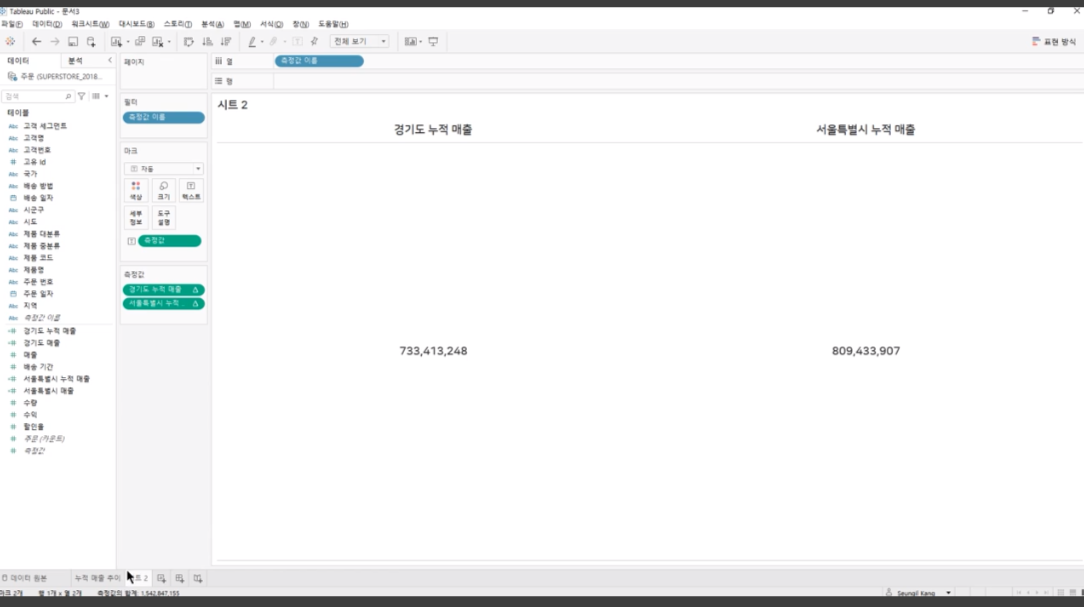This screenshot has width=1084, height=607.
Task: Click the 서울특별시 누적 매출 column header
Action: [x=866, y=129]
